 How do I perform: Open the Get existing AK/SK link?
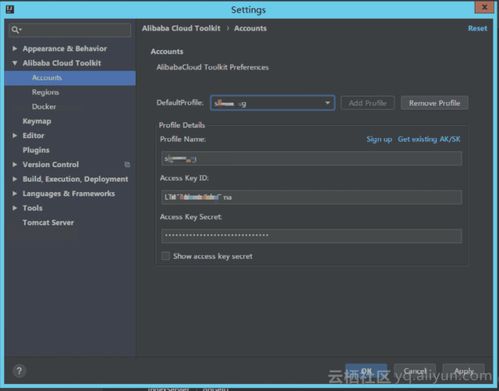coord(429,139)
